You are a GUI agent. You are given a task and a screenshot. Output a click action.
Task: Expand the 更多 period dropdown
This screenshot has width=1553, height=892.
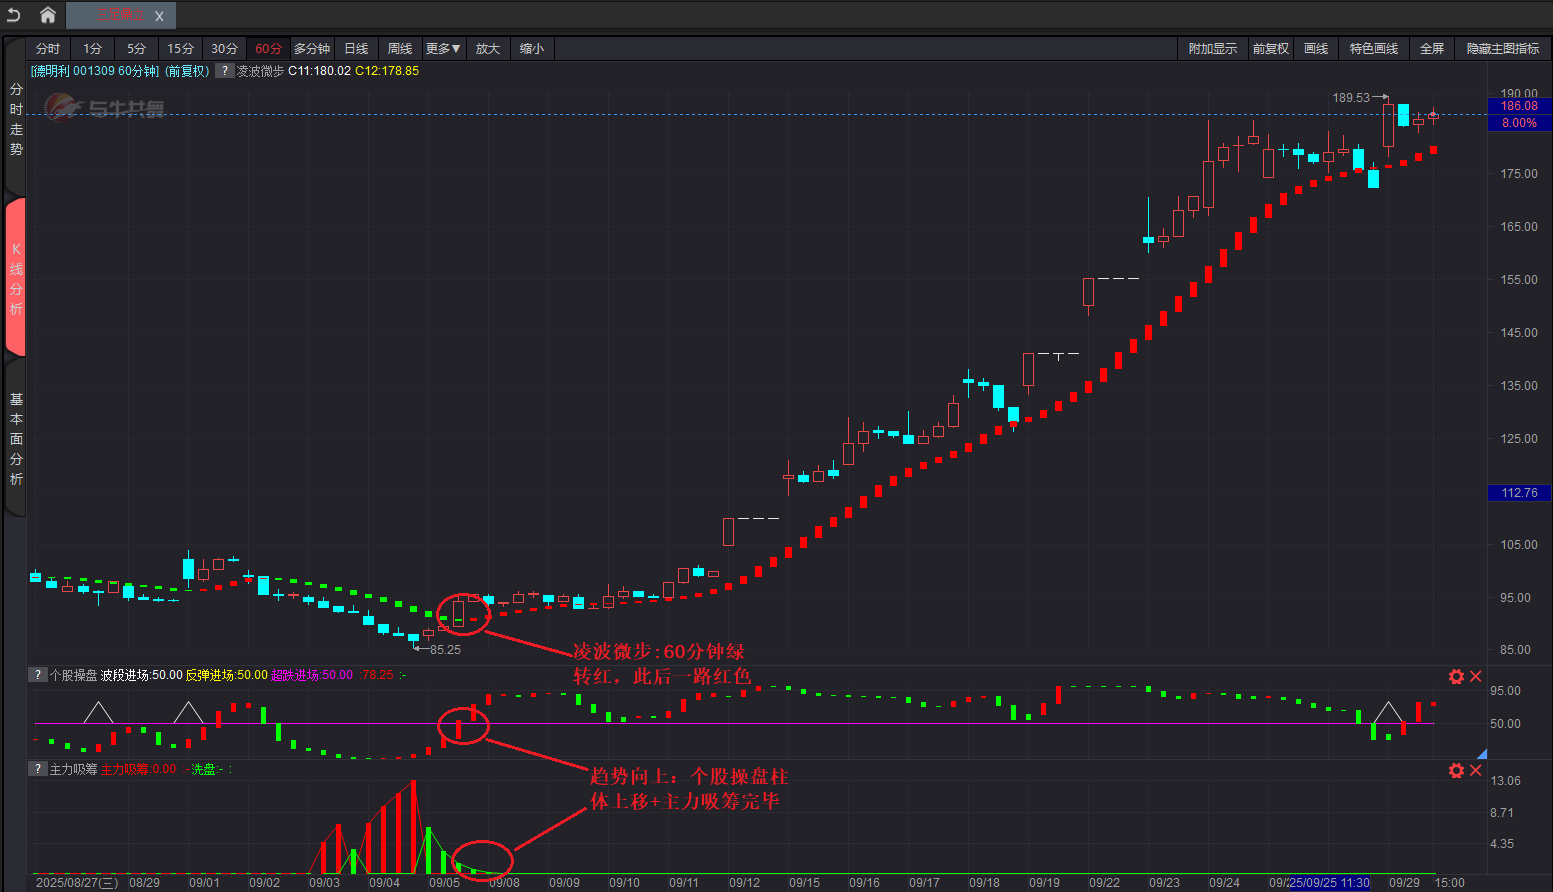pos(442,49)
